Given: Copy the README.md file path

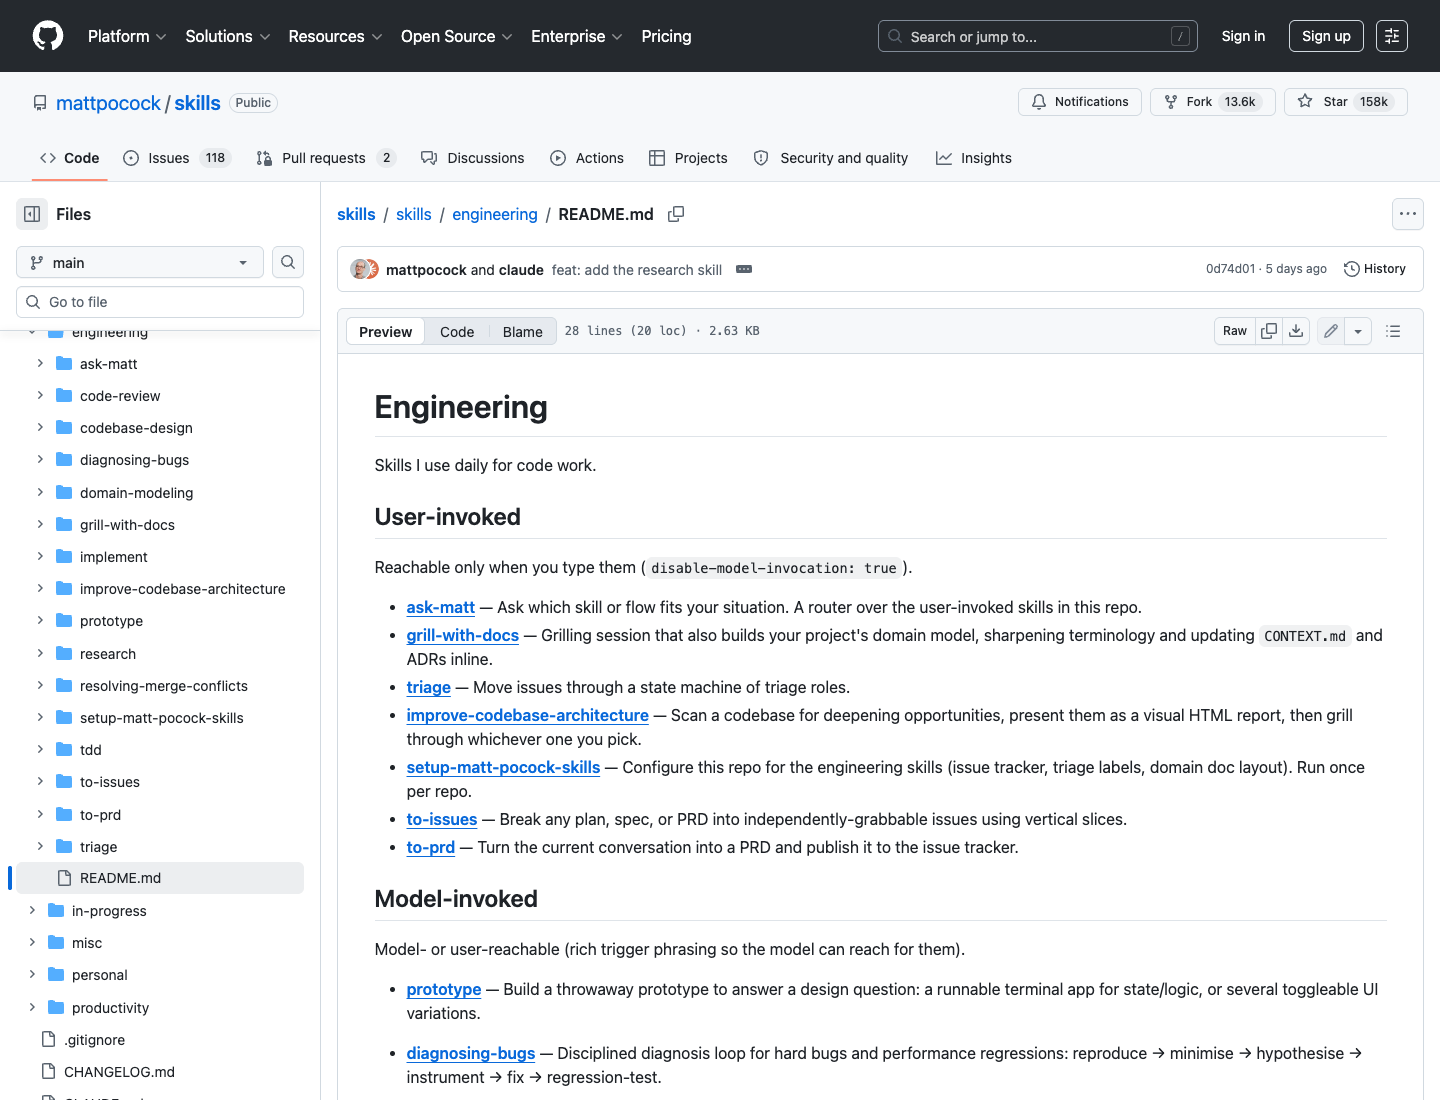Looking at the screenshot, I should 676,214.
